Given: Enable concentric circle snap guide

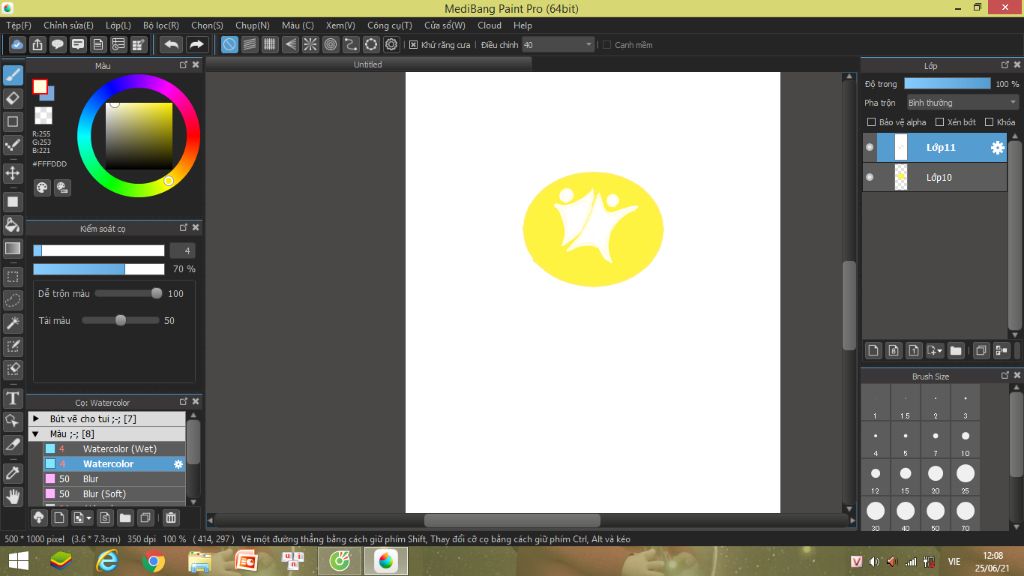Looking at the screenshot, I should pyautogui.click(x=330, y=44).
